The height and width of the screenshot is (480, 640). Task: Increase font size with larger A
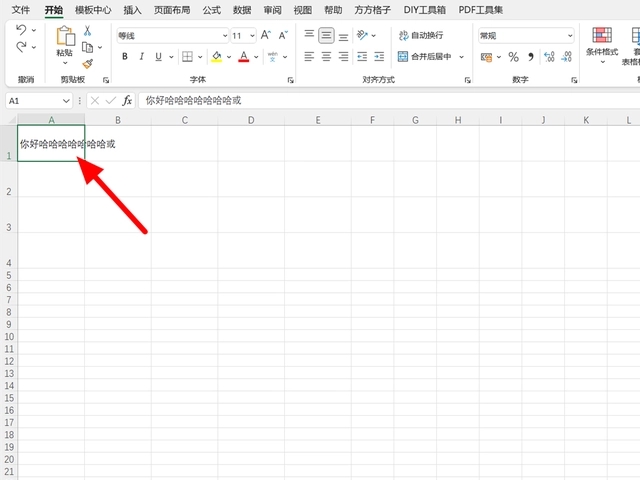click(266, 35)
